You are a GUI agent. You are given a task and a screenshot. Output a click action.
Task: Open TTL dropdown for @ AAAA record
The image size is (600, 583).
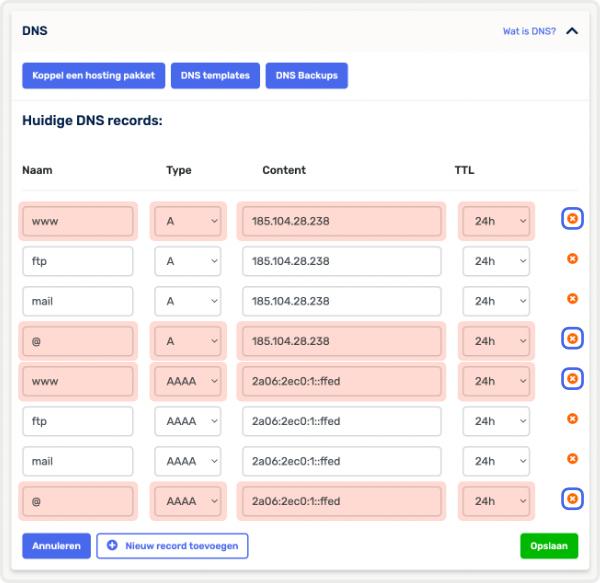tap(495, 501)
